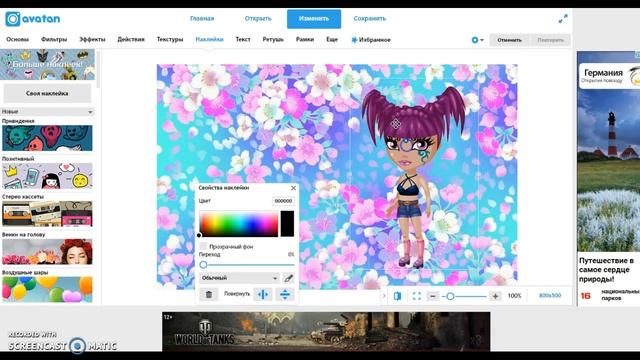Image resolution: width=640 pixels, height=360 pixels.
Task: Click the 800x500 image size link
Action: (550, 296)
